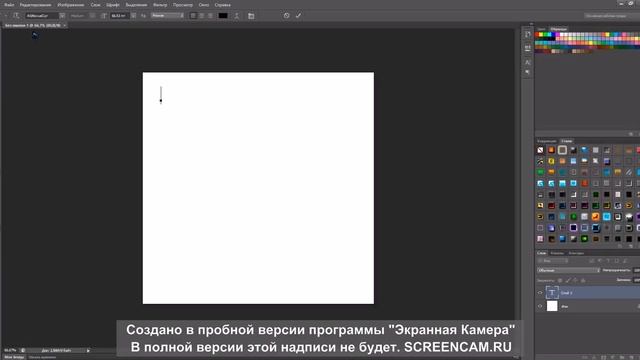Pick the red swatch in Swatches panel
Image resolution: width=640 pixels, height=360 pixels.
click(538, 35)
